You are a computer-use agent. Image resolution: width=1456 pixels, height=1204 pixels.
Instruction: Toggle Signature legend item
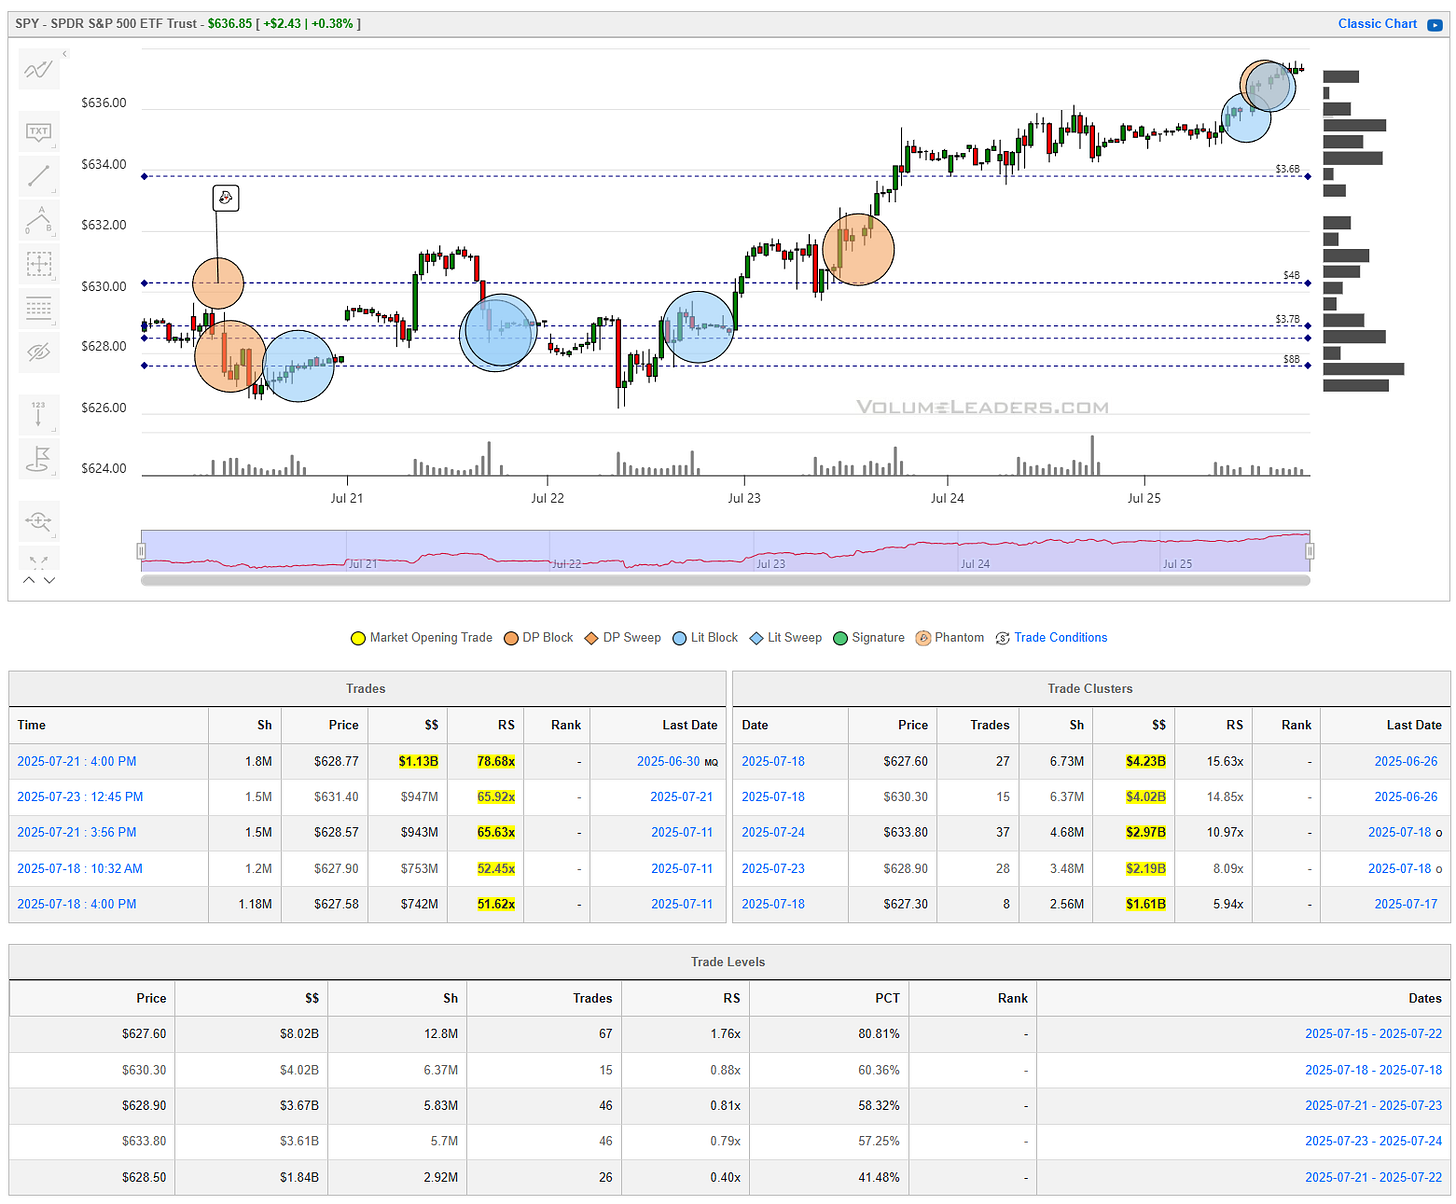point(868,638)
